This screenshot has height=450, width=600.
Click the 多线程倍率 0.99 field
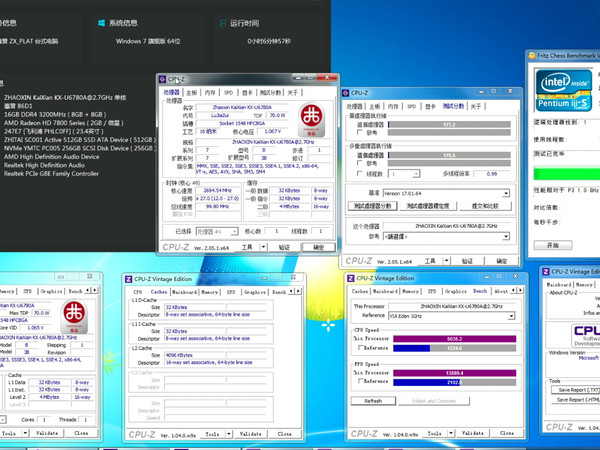[x=492, y=174]
